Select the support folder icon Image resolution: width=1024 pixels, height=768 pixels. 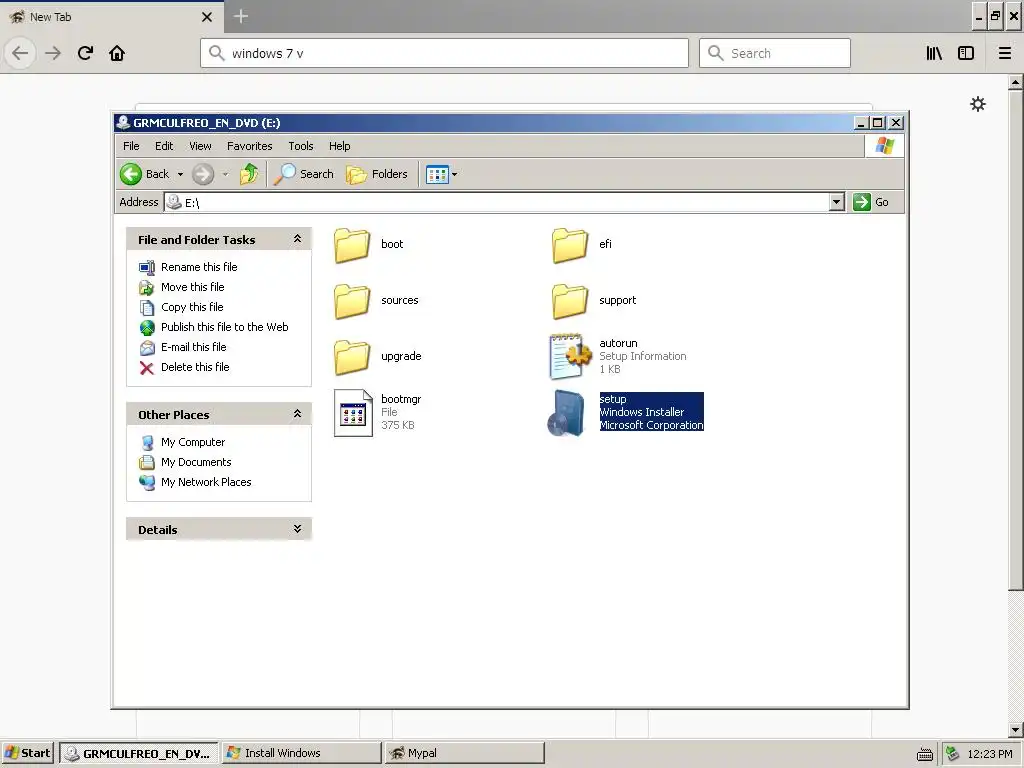click(x=569, y=301)
